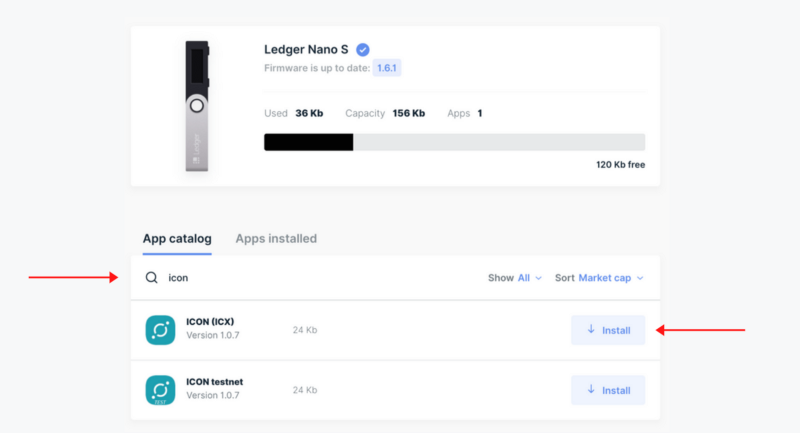
Task: Install the ICON (ICX) app
Action: 608,330
